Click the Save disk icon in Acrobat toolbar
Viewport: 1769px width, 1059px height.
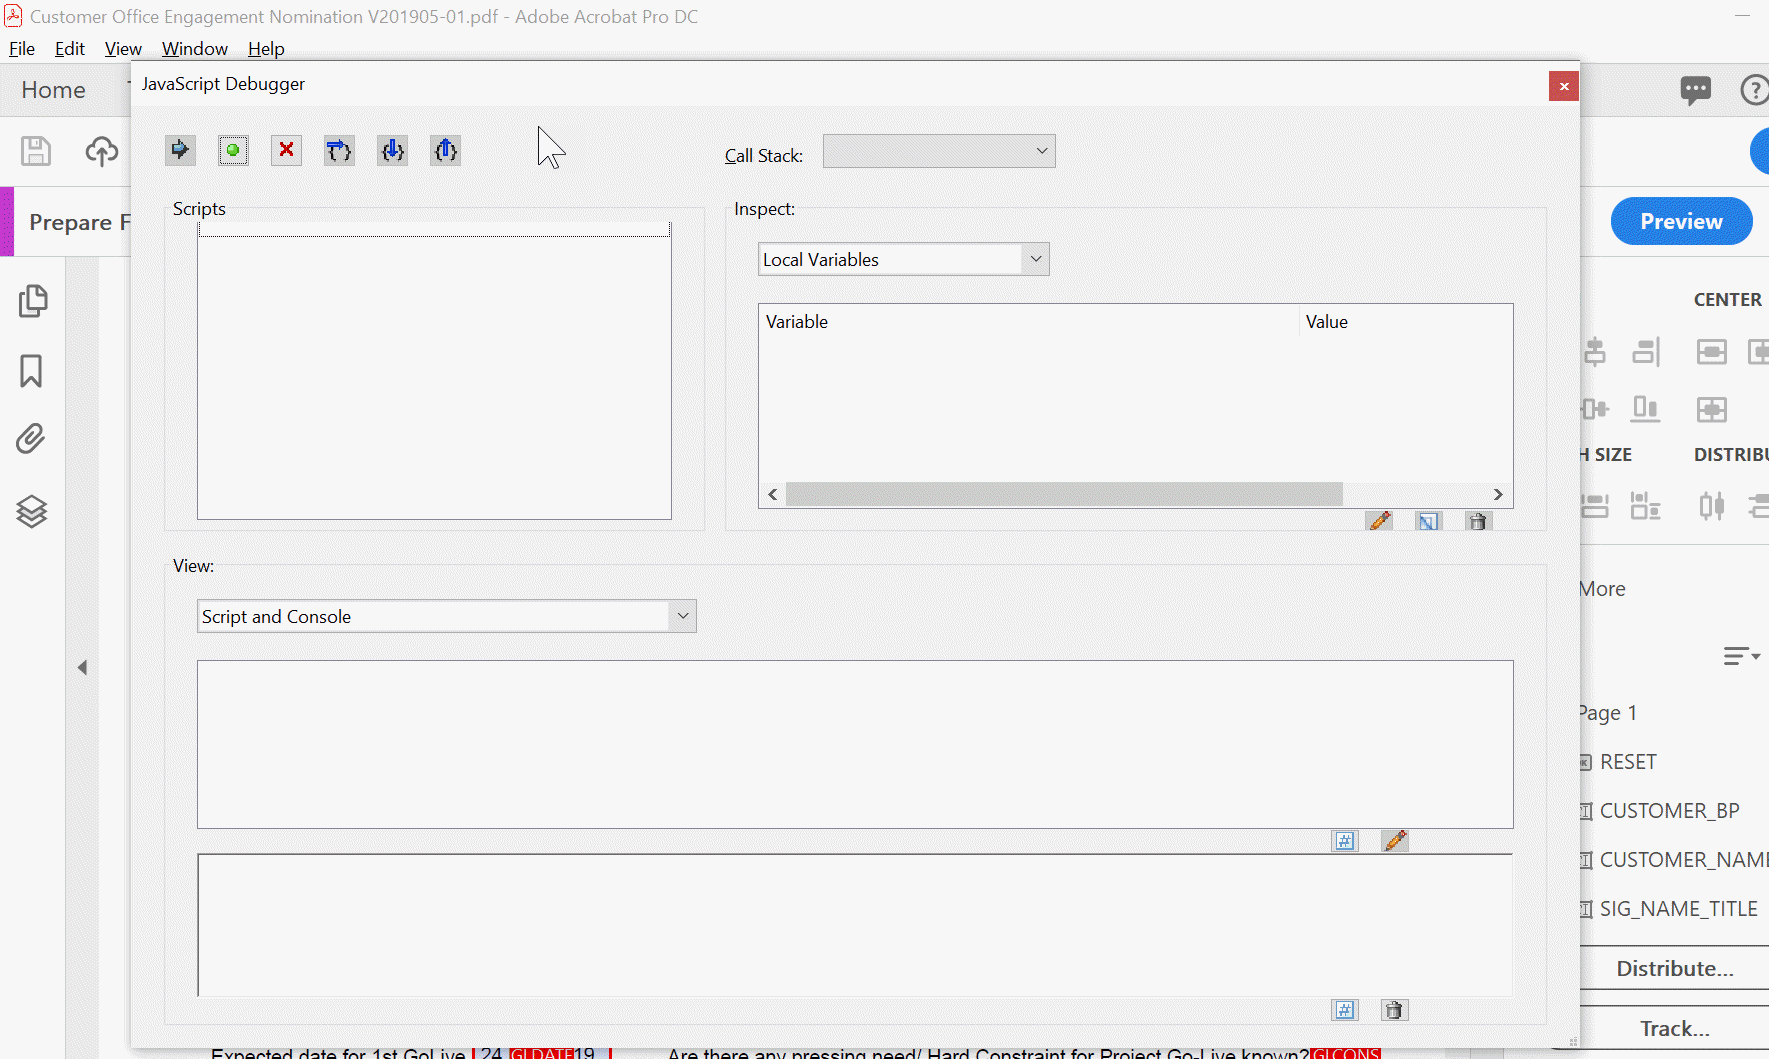(36, 151)
